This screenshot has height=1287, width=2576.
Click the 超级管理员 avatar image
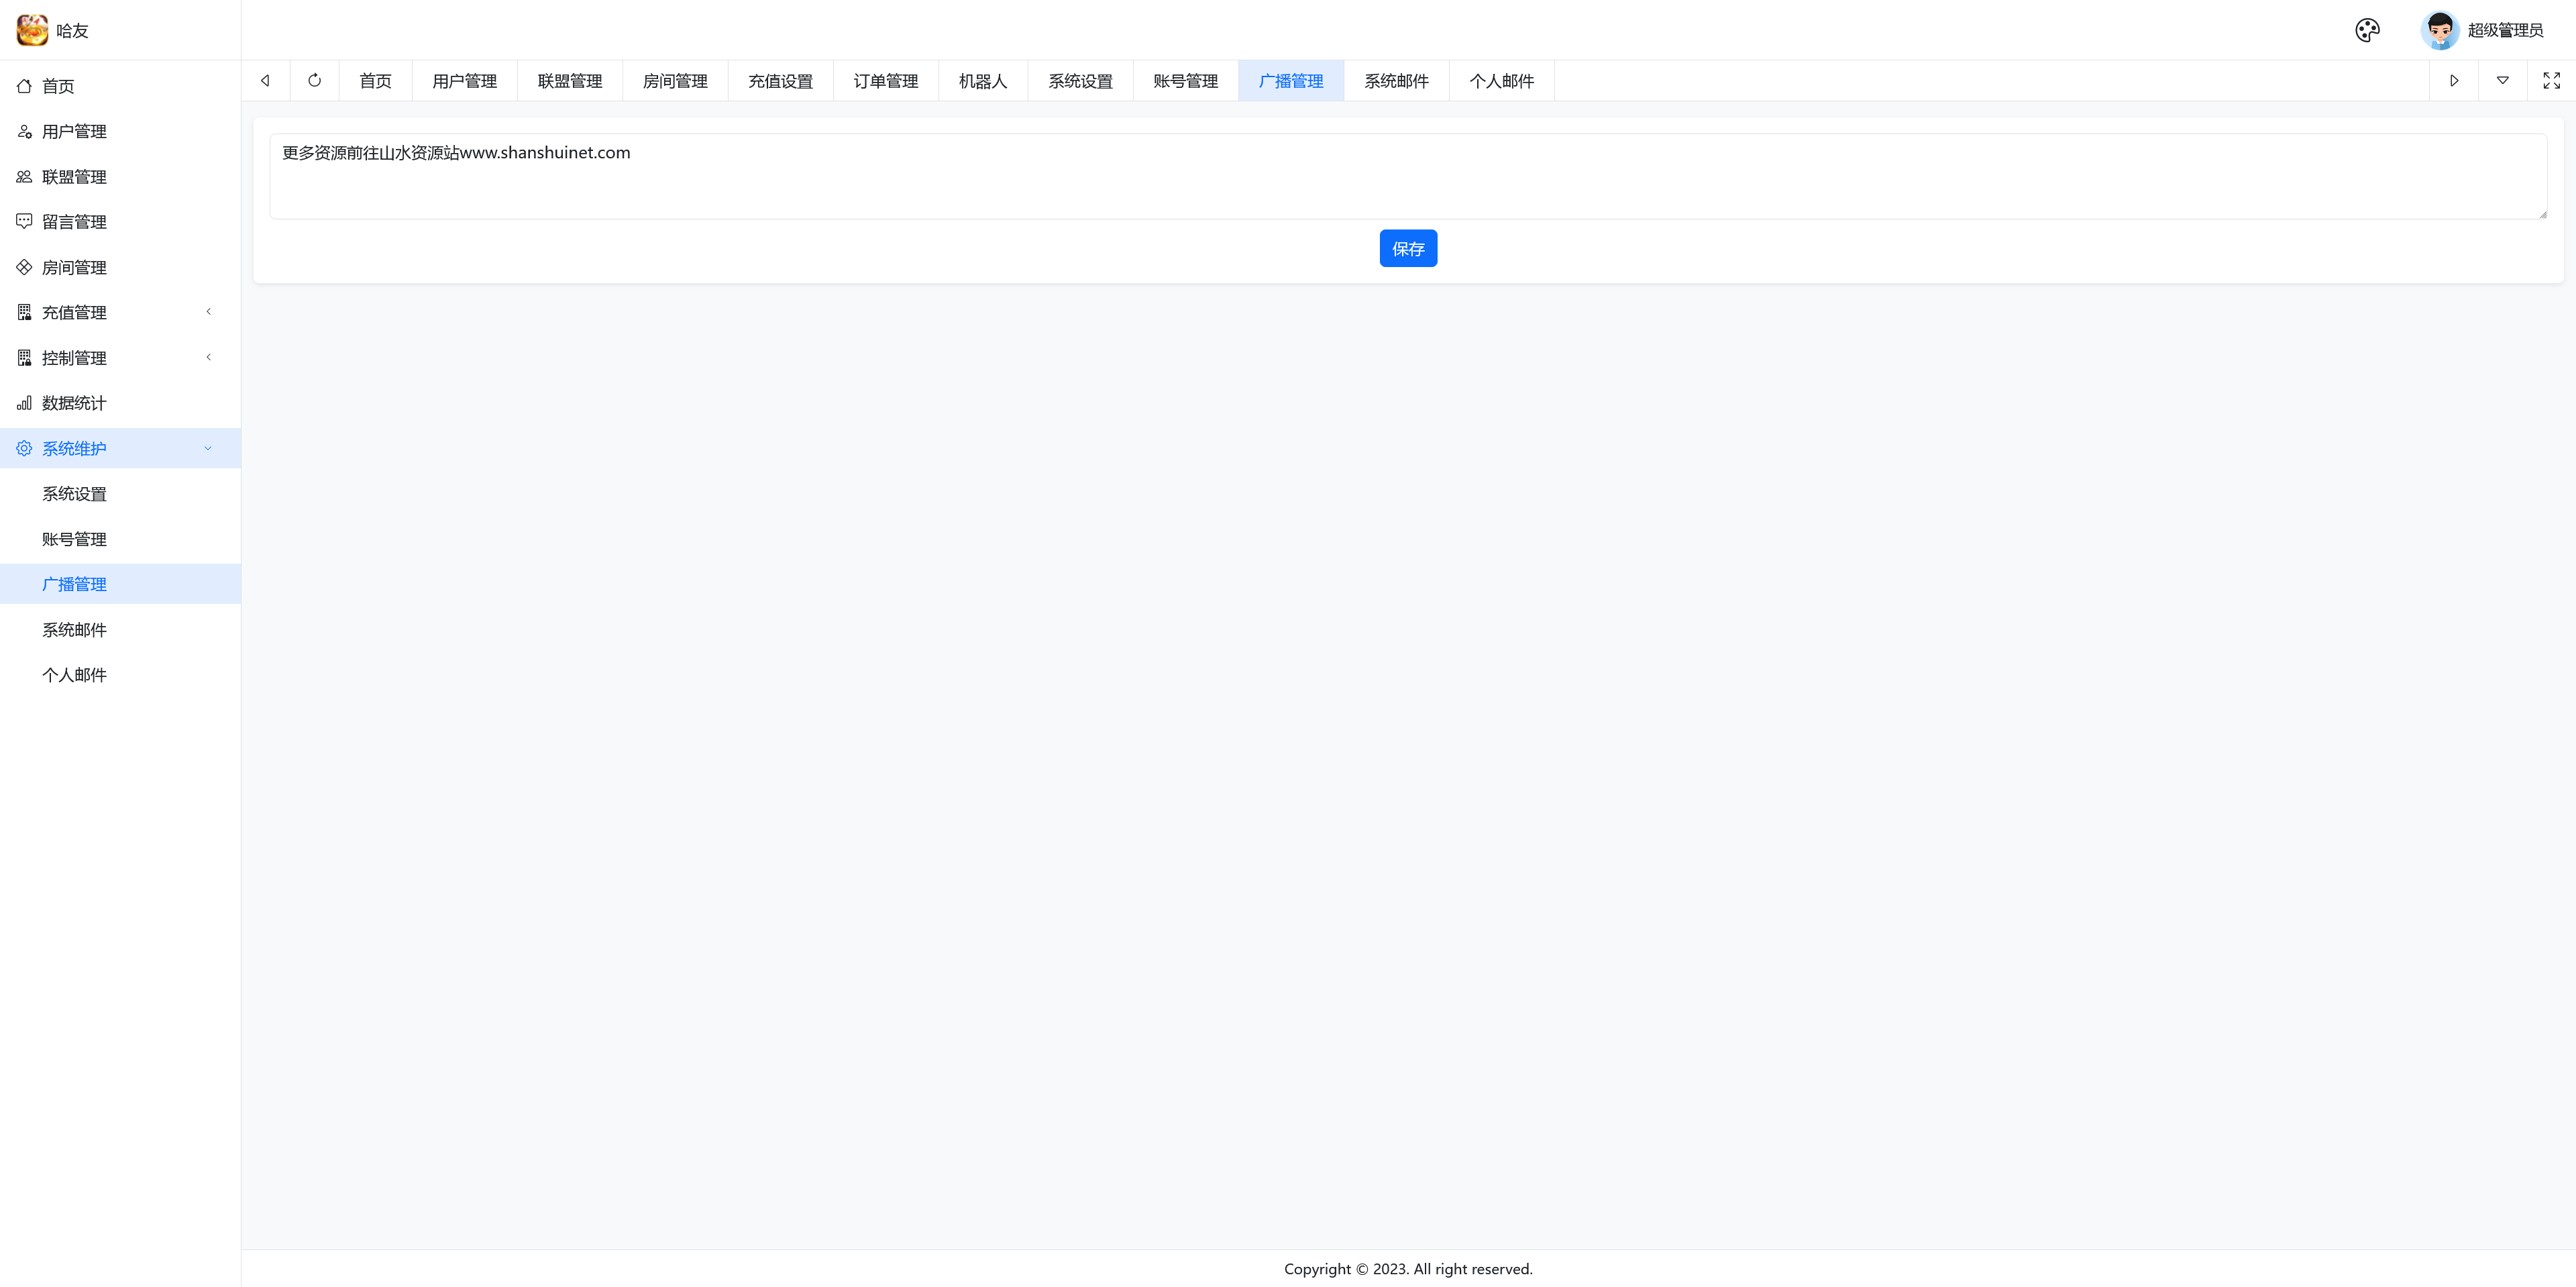(2439, 30)
